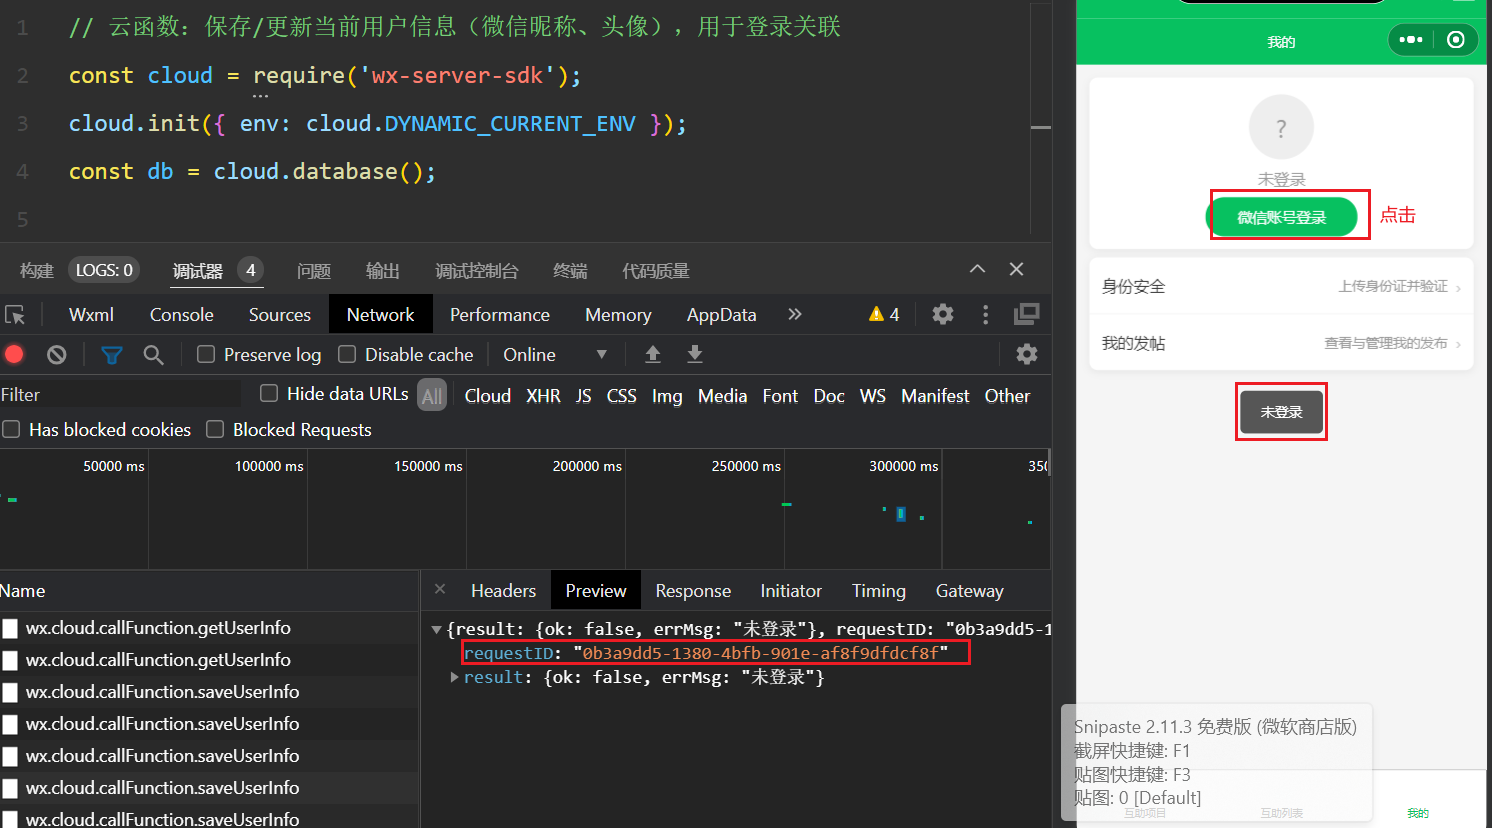Viewport: 1492px width, 828px height.
Task: Click the import HAR upload icon
Action: (653, 354)
